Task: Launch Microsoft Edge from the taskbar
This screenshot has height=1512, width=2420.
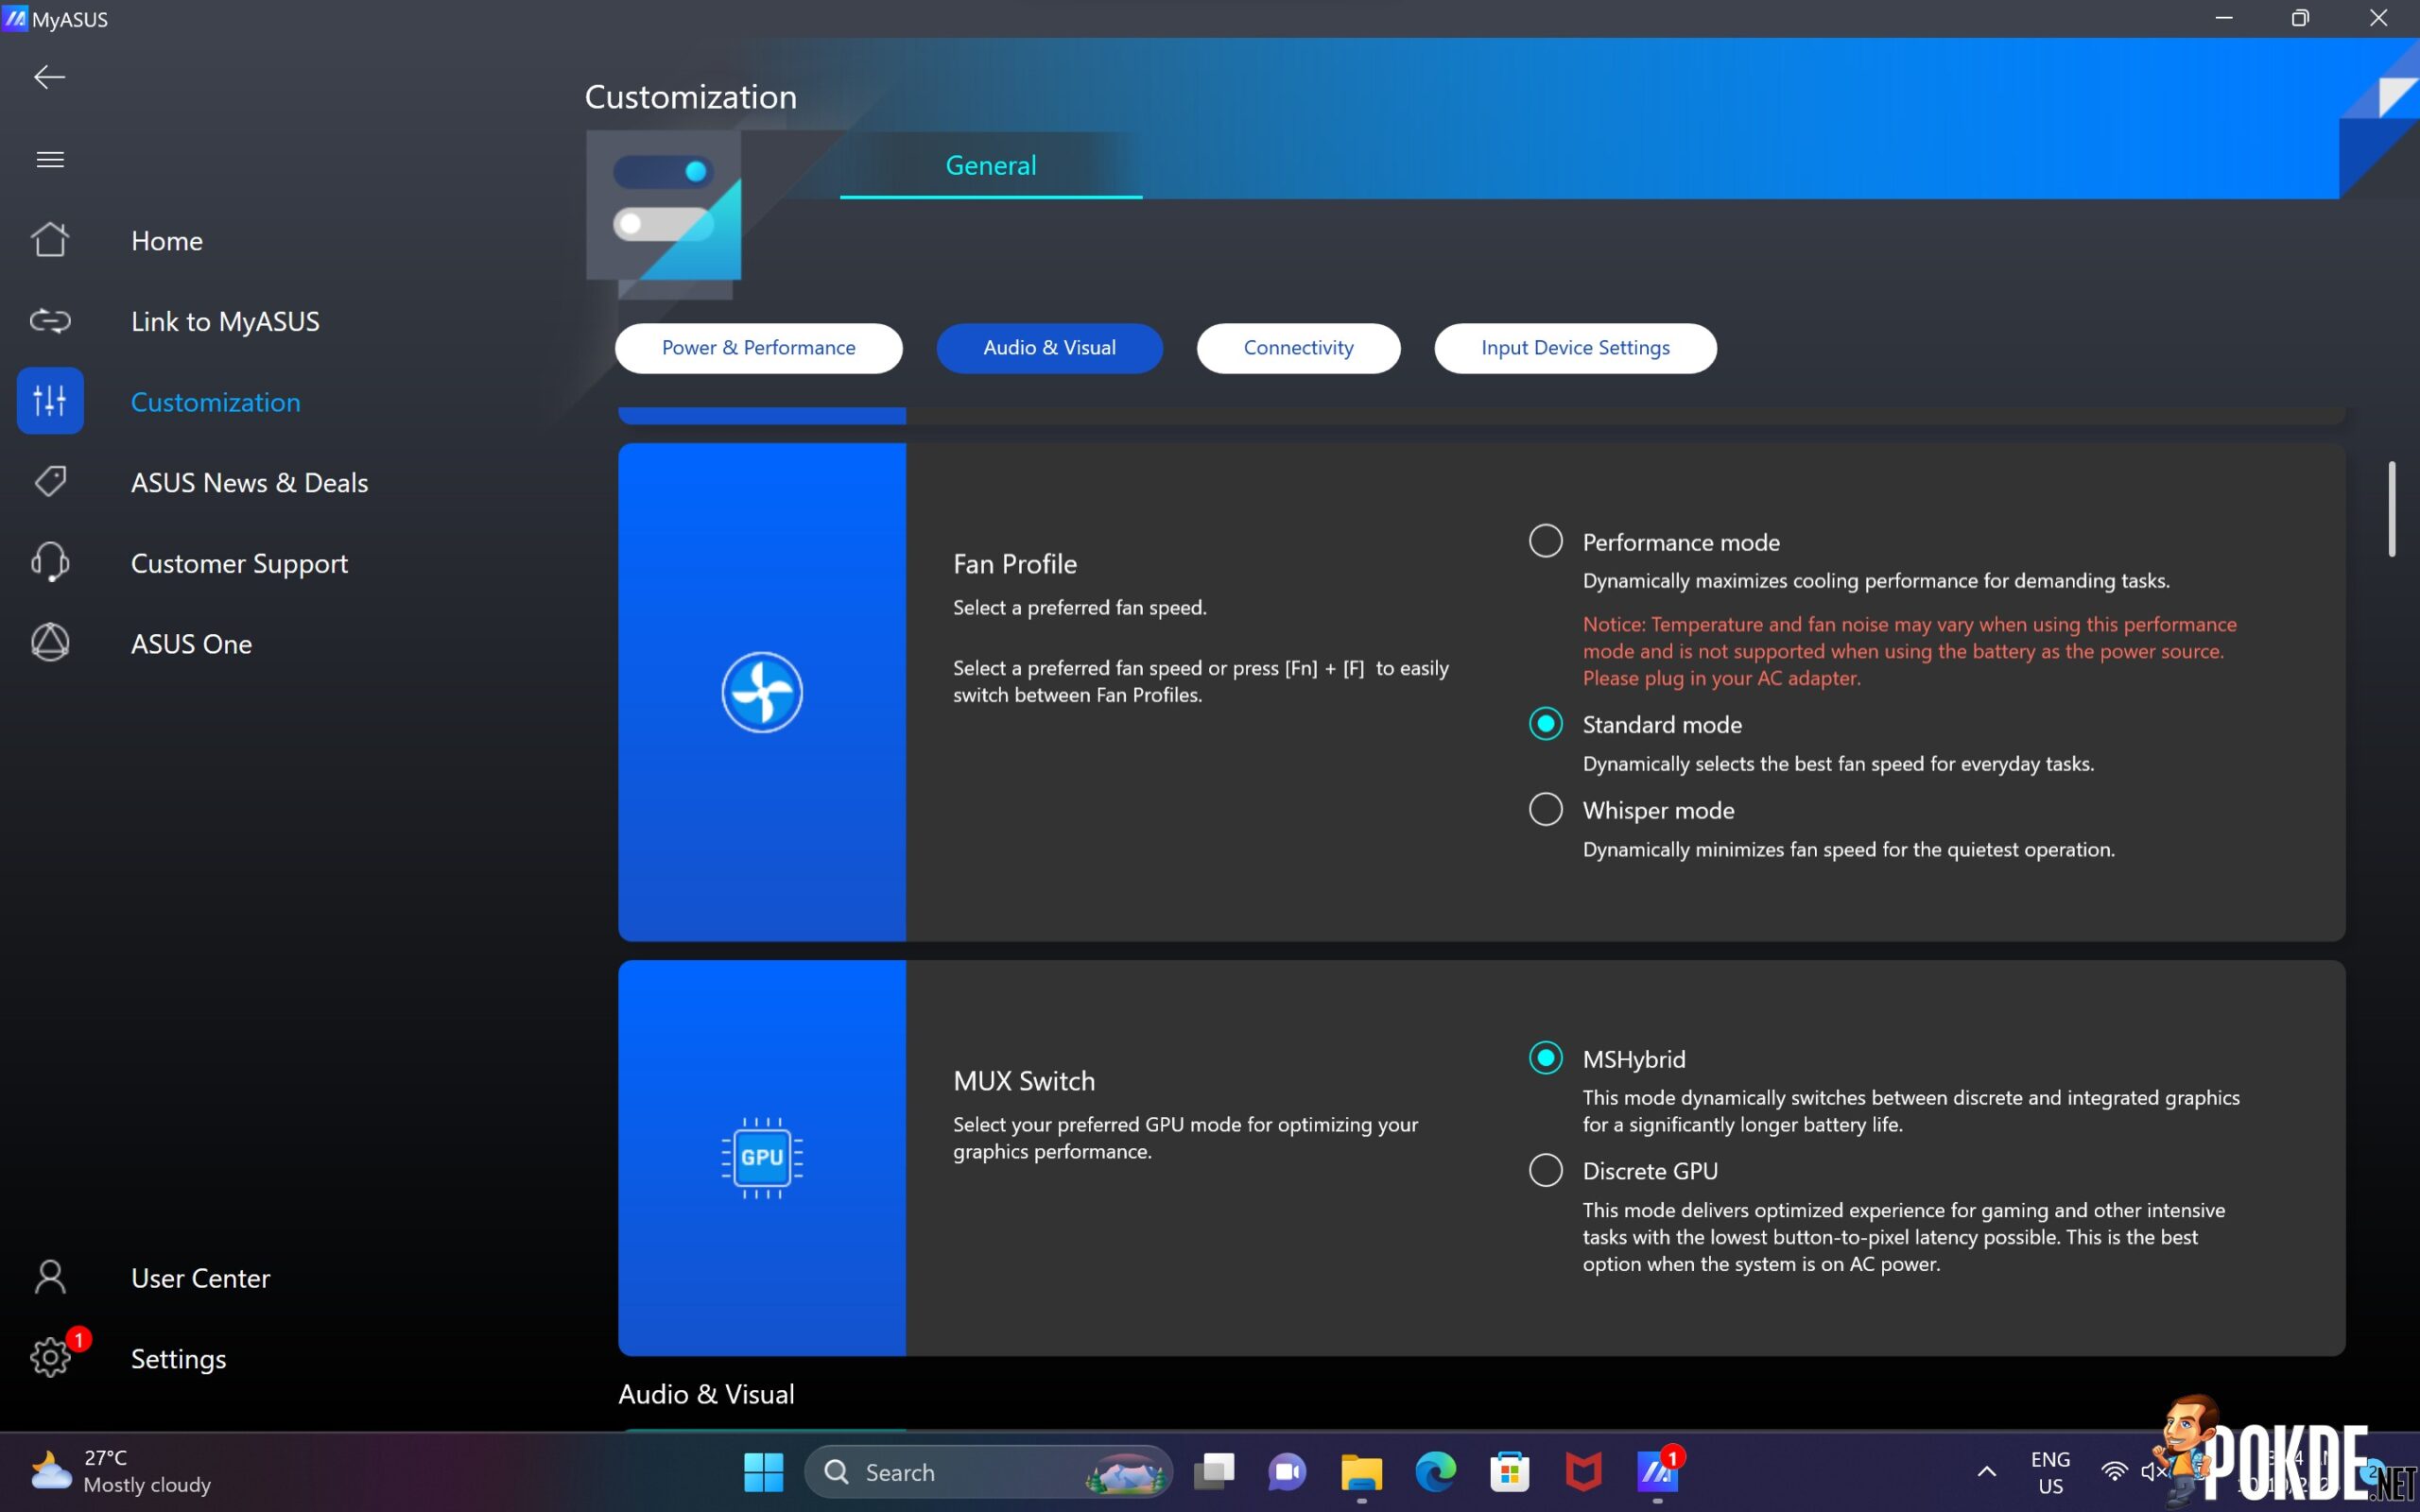Action: 1435,1472
